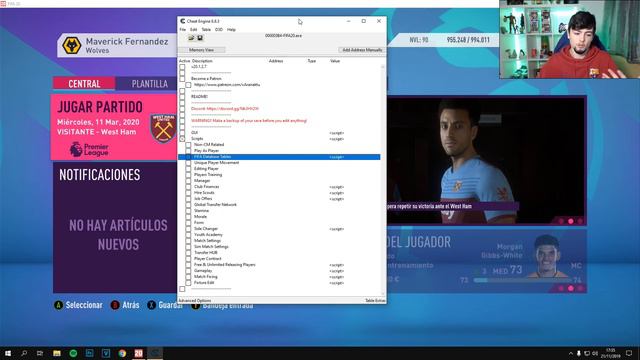Open the Help menu in Cheat Engine
This screenshot has height=360, width=640.
(231, 30)
